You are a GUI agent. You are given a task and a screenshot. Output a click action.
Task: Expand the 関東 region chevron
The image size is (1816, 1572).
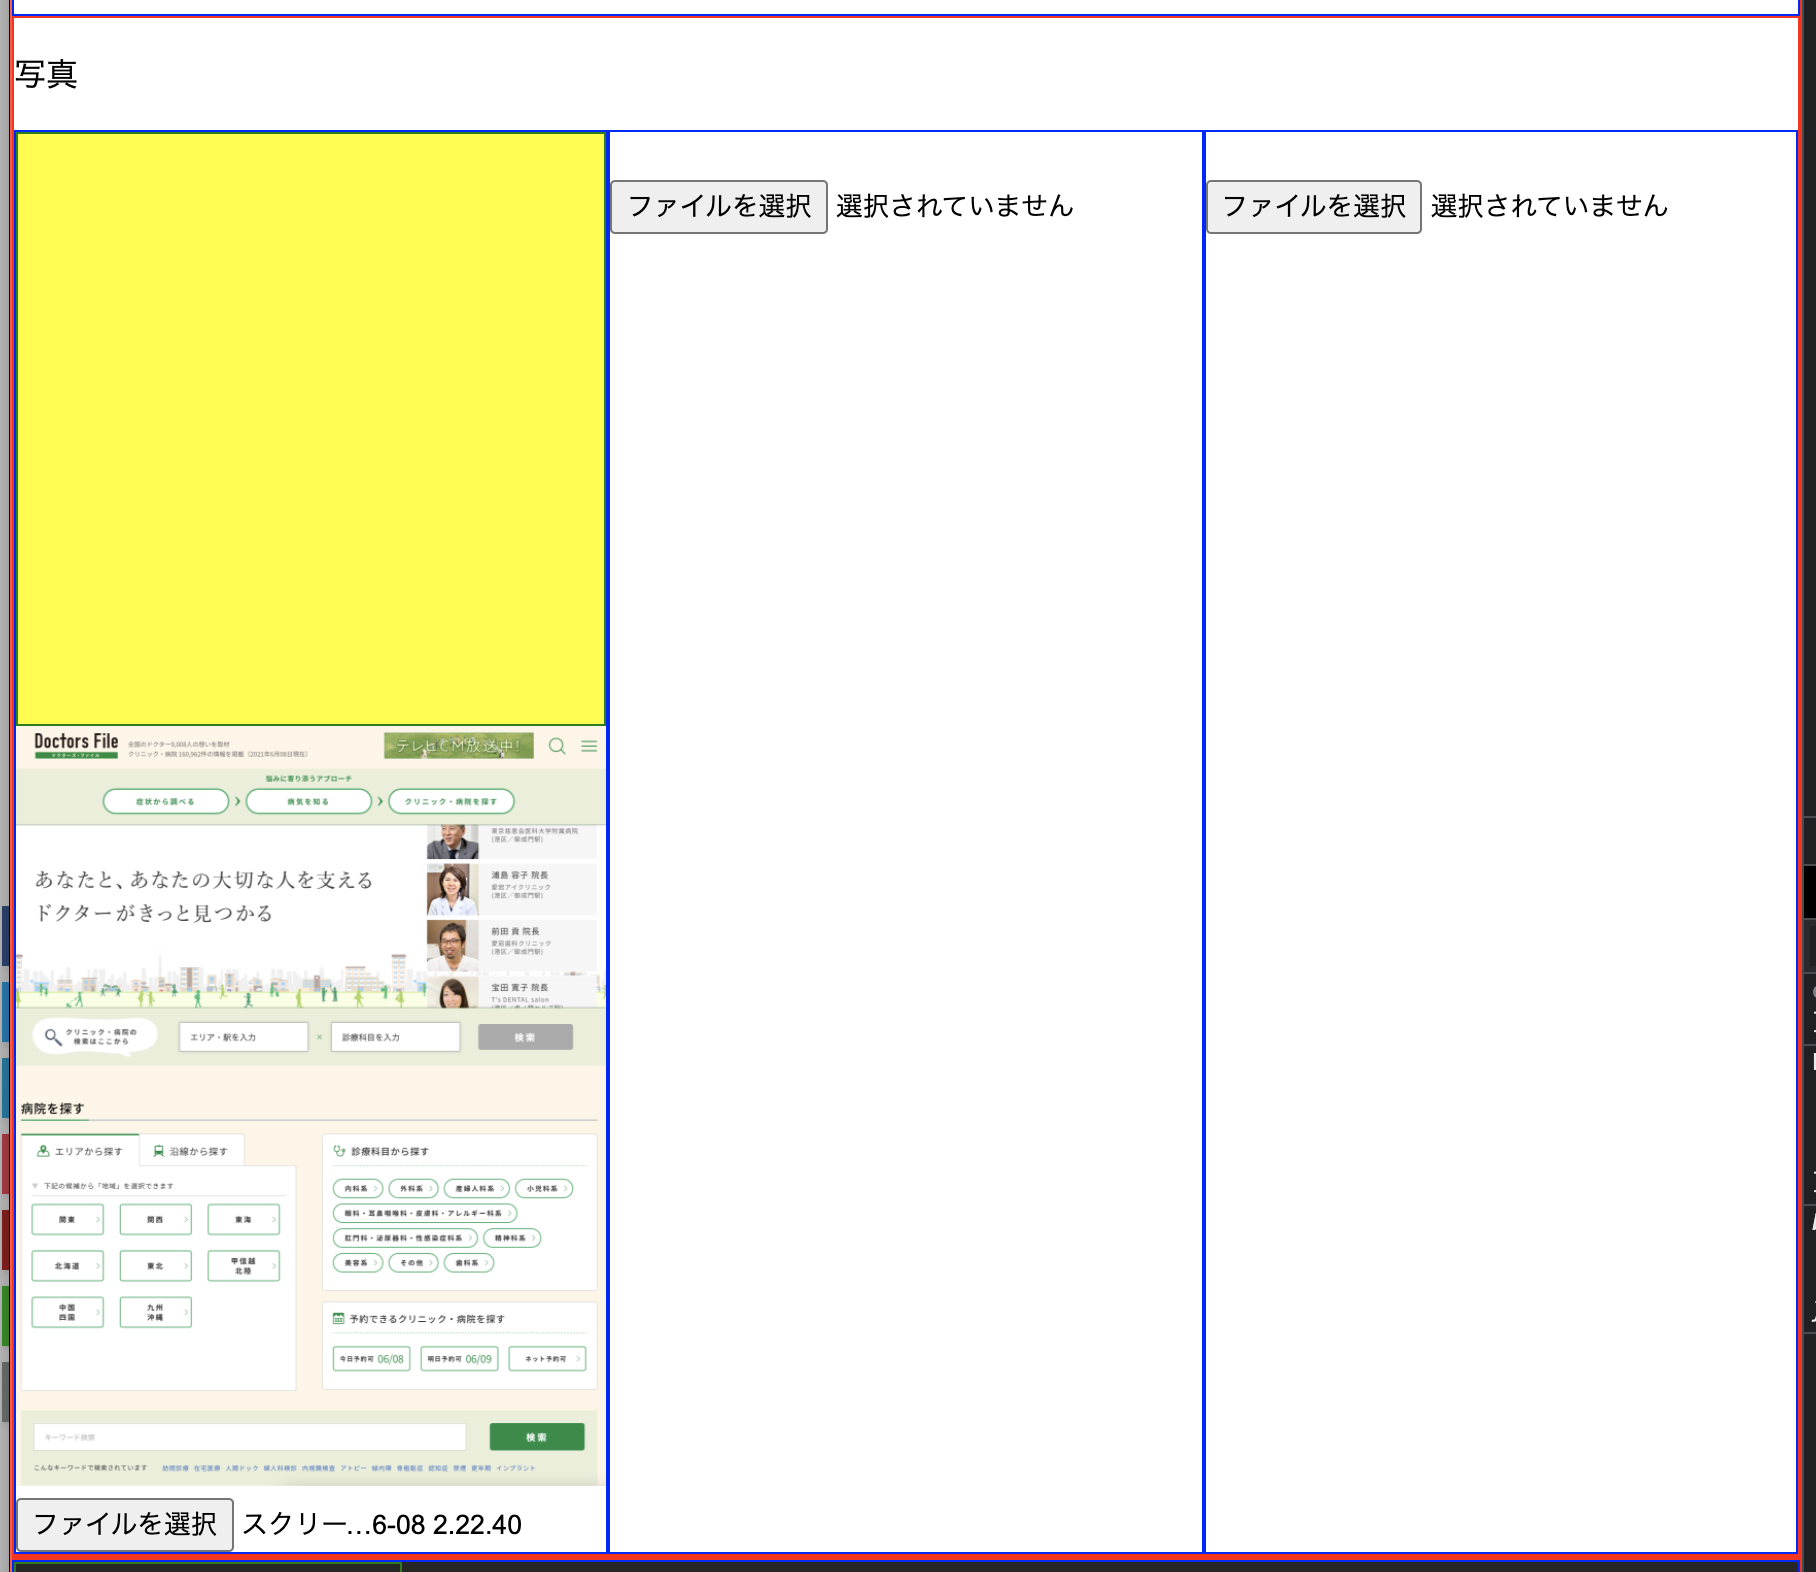(97, 1220)
